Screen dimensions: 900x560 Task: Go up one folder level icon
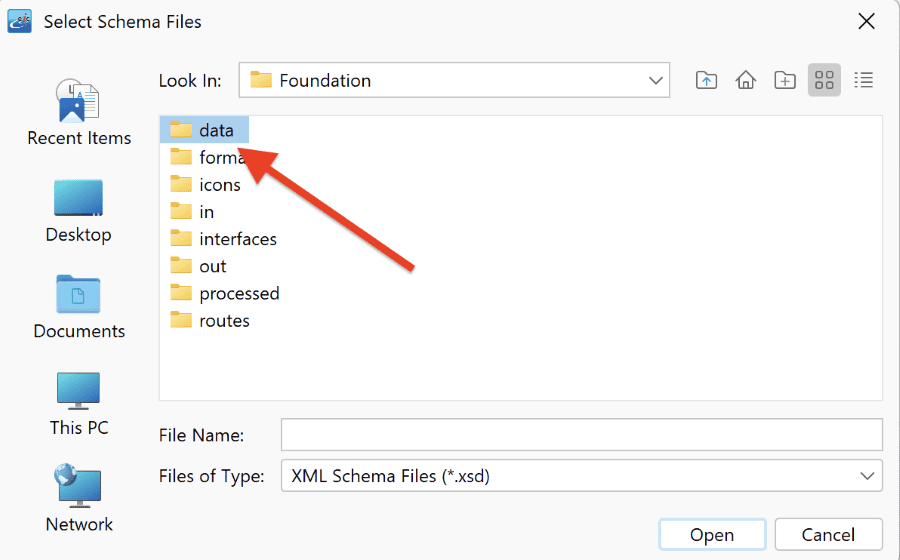pos(706,80)
